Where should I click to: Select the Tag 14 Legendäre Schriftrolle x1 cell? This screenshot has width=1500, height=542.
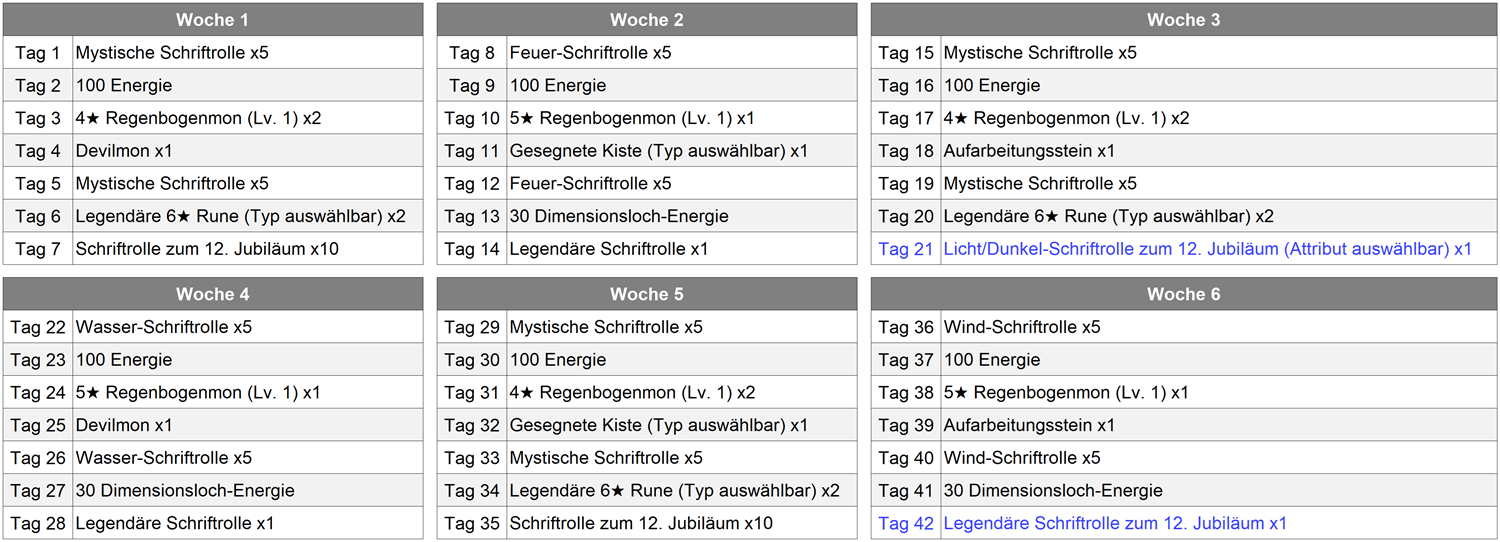coord(608,249)
